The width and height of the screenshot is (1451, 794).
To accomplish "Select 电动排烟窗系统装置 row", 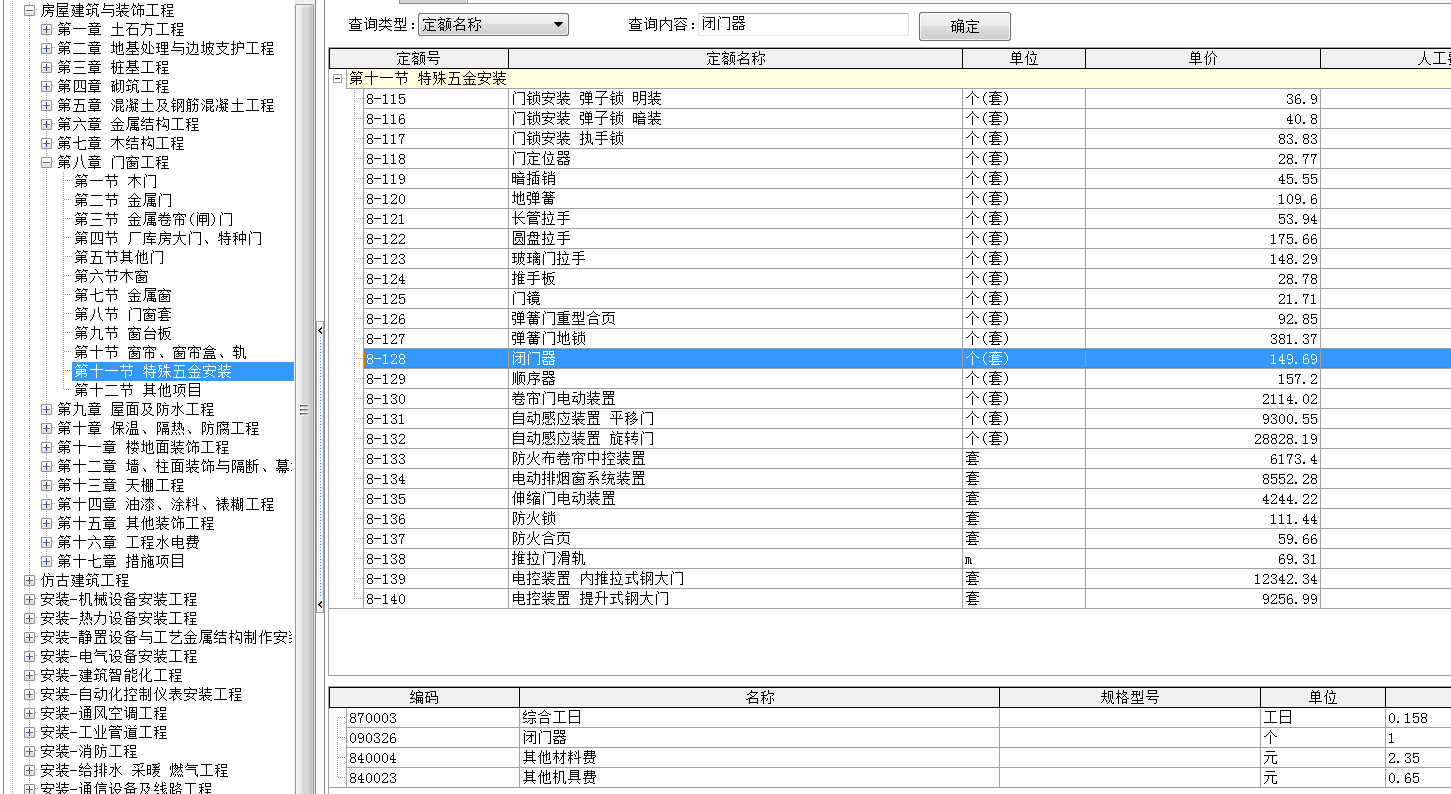I will click(907, 479).
